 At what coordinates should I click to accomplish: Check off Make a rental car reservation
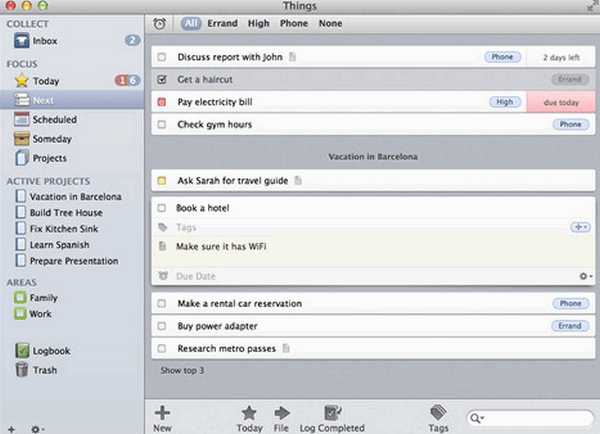pyautogui.click(x=162, y=303)
